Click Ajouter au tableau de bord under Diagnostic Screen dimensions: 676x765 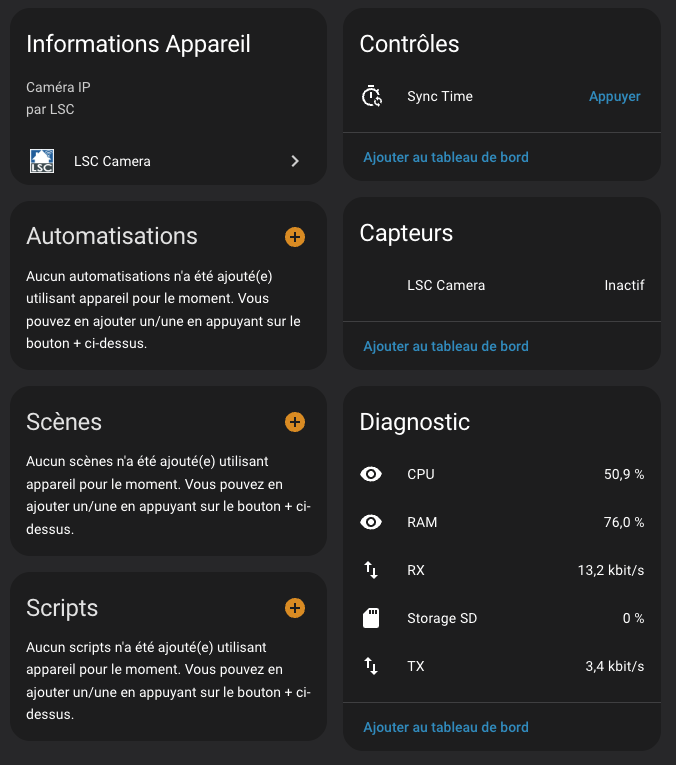(x=446, y=727)
